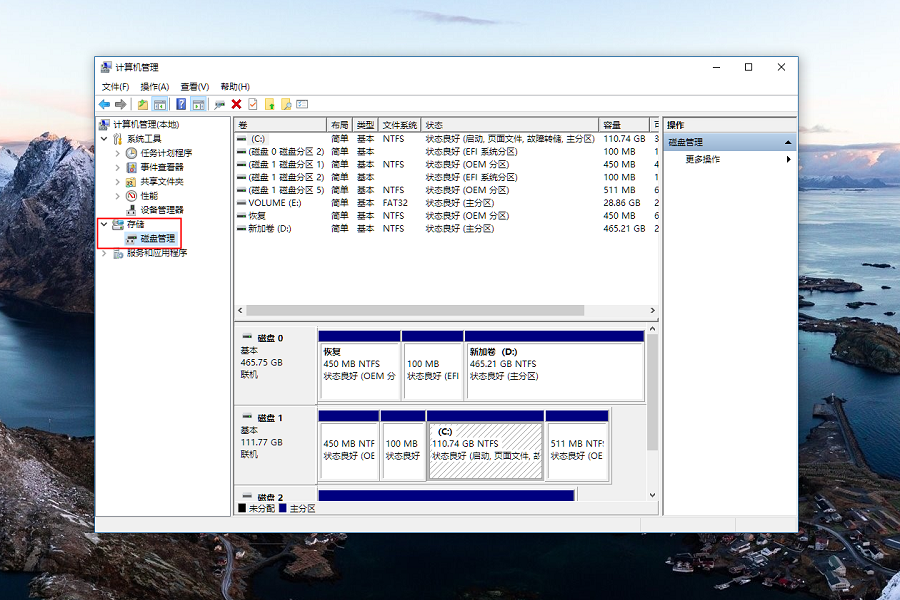Collapse the 磁盘管理 section in 操作 pane
900x600 pixels.
tap(788, 142)
